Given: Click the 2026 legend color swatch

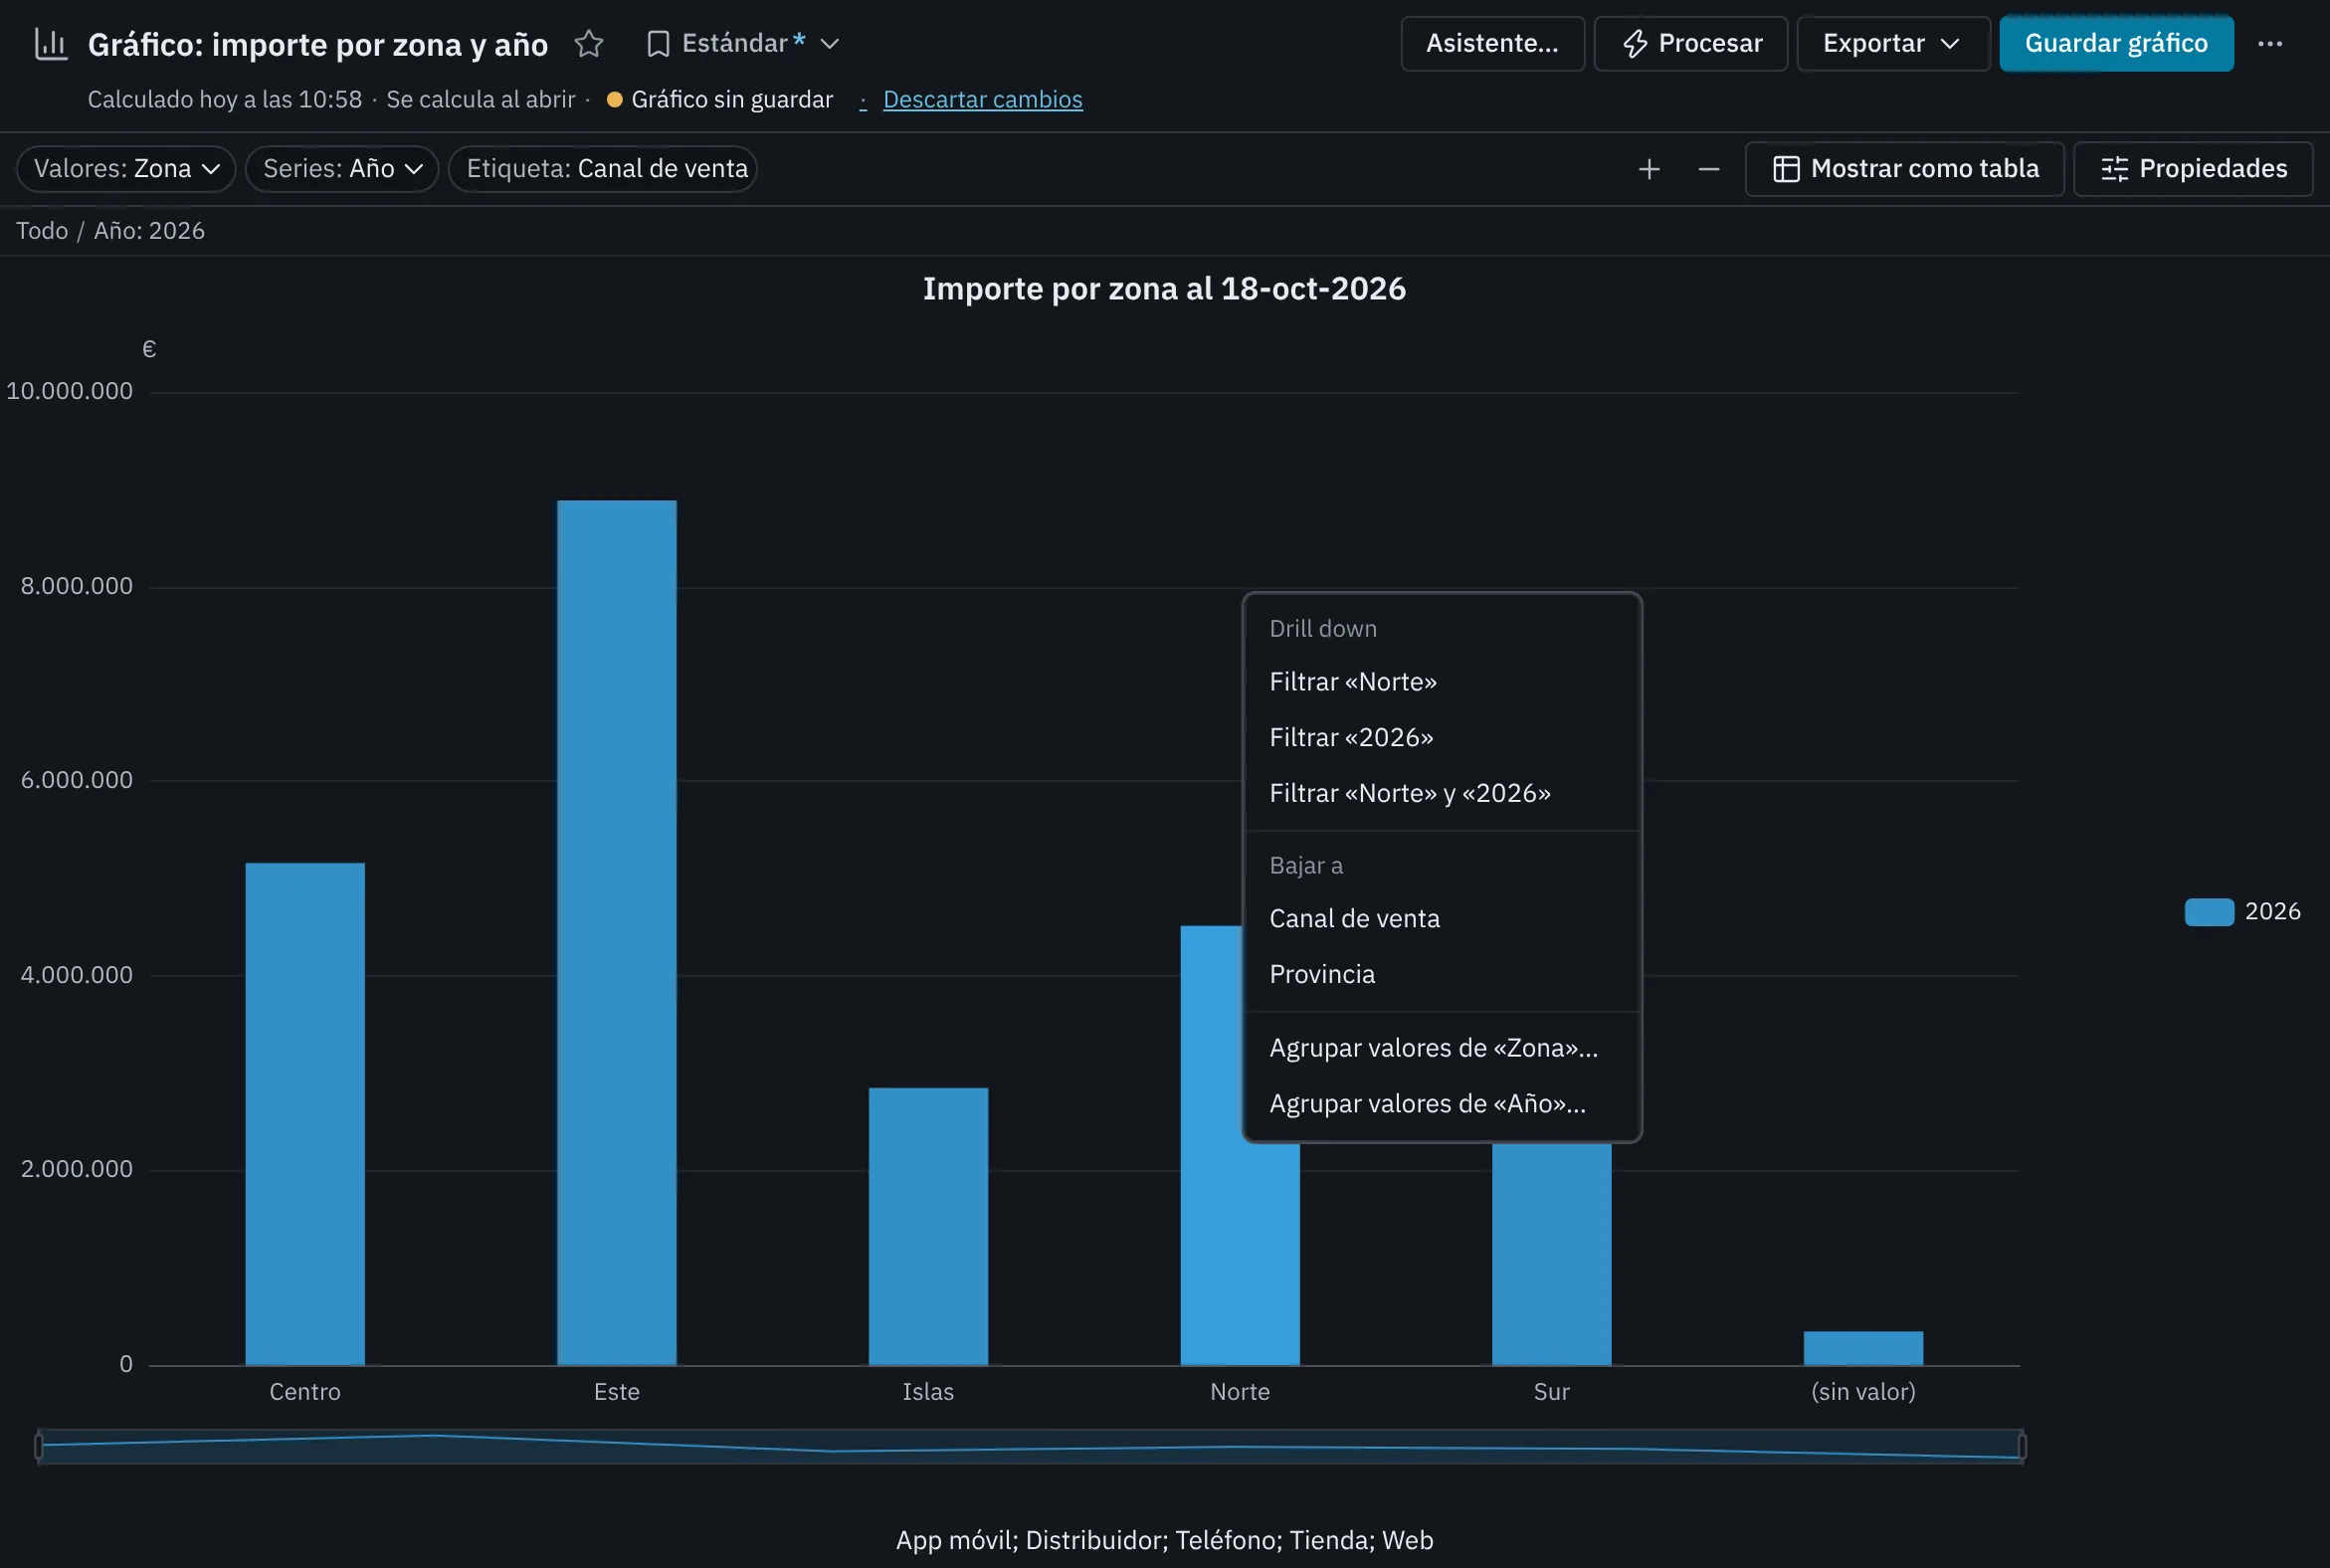Looking at the screenshot, I should click(2209, 912).
